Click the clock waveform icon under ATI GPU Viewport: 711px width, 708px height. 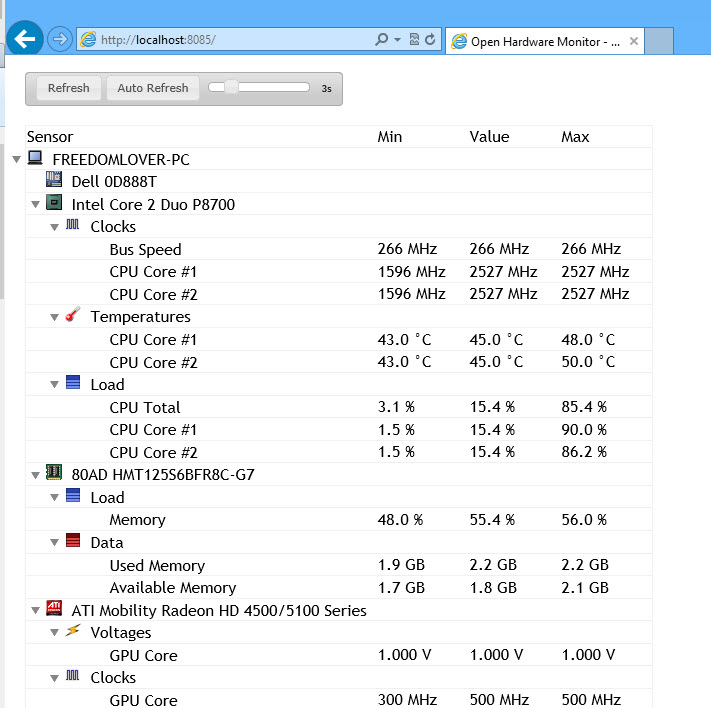[x=73, y=675]
